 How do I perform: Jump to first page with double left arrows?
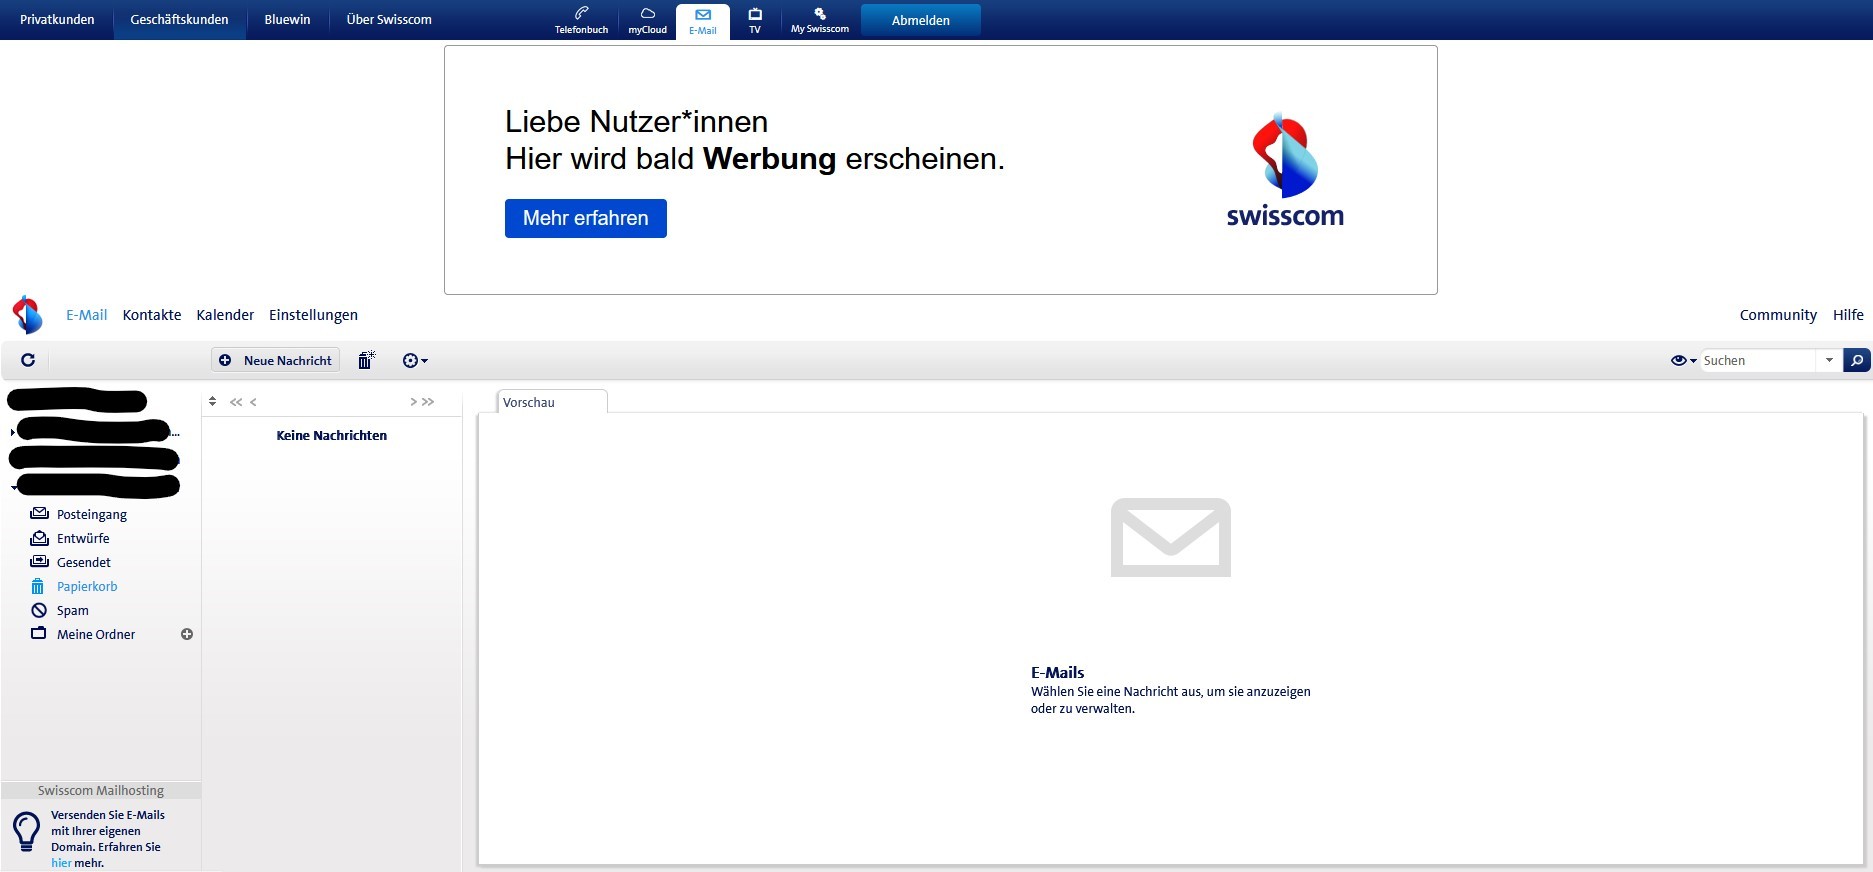tap(236, 402)
